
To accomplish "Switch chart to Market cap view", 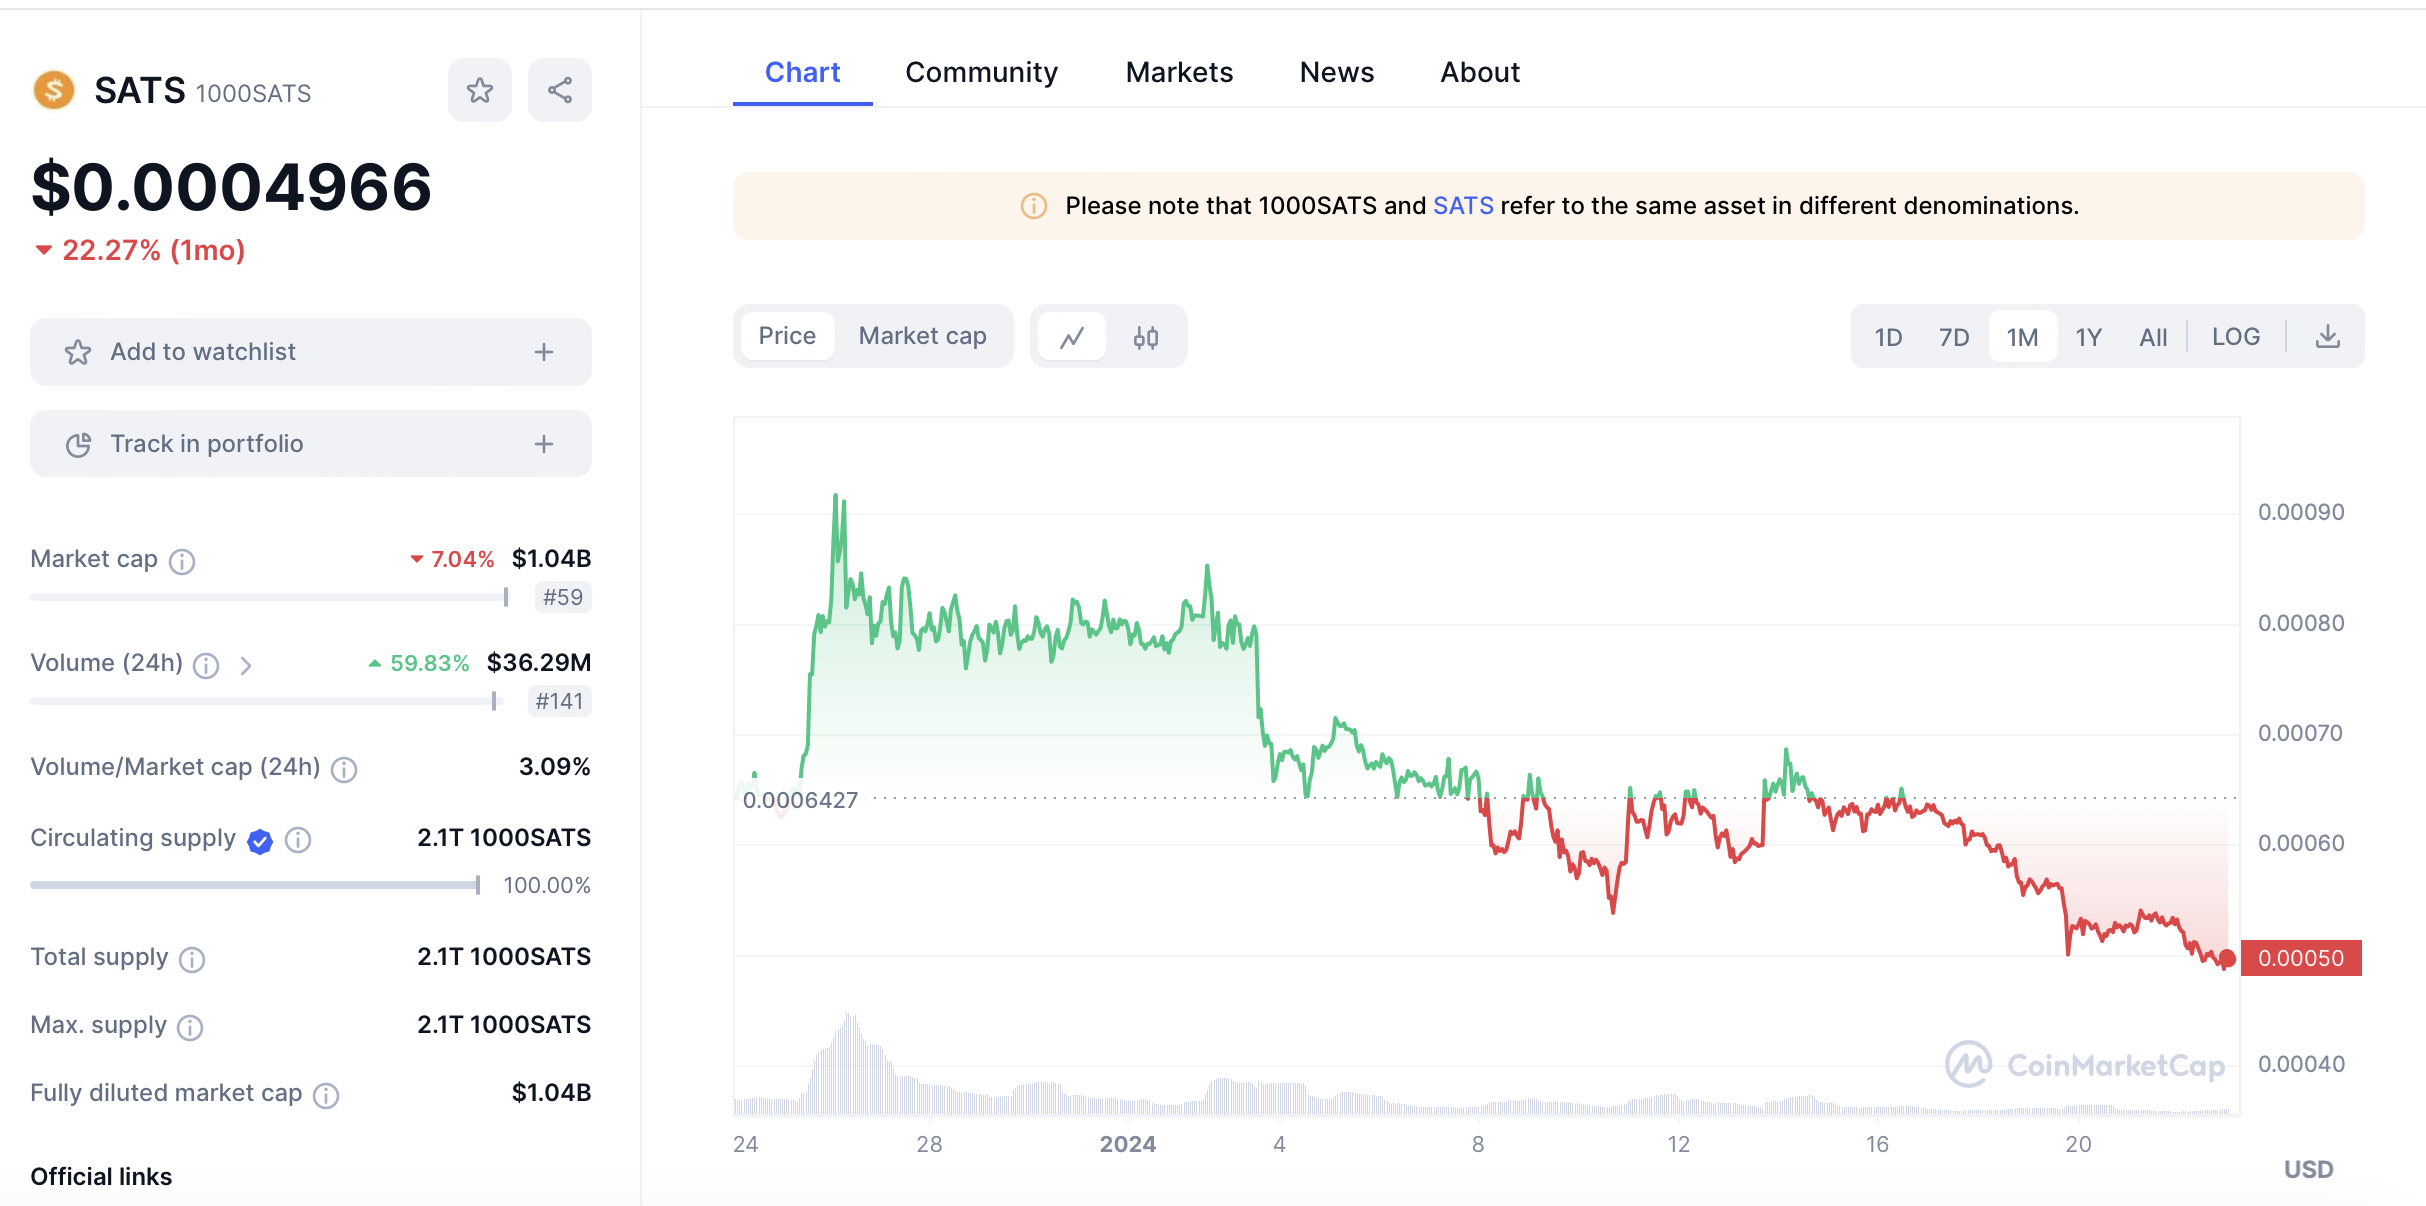I will [x=922, y=336].
